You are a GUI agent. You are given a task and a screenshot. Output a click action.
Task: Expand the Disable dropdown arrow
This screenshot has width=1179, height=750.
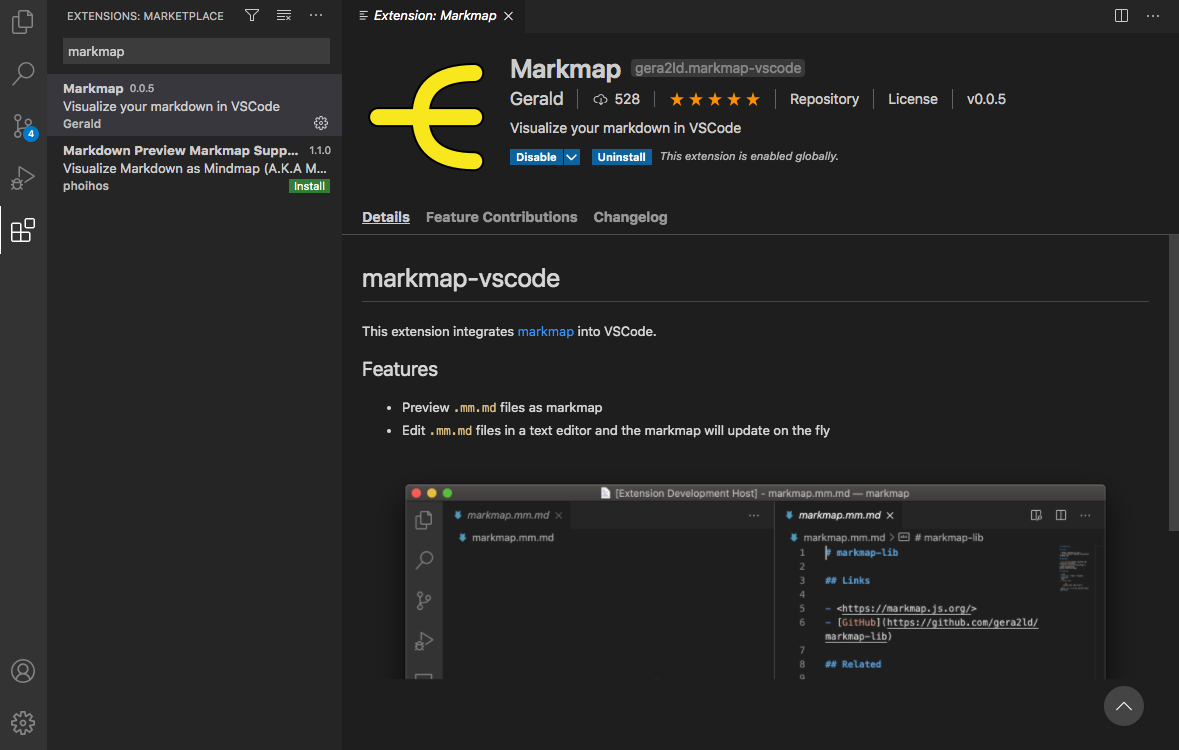571,156
